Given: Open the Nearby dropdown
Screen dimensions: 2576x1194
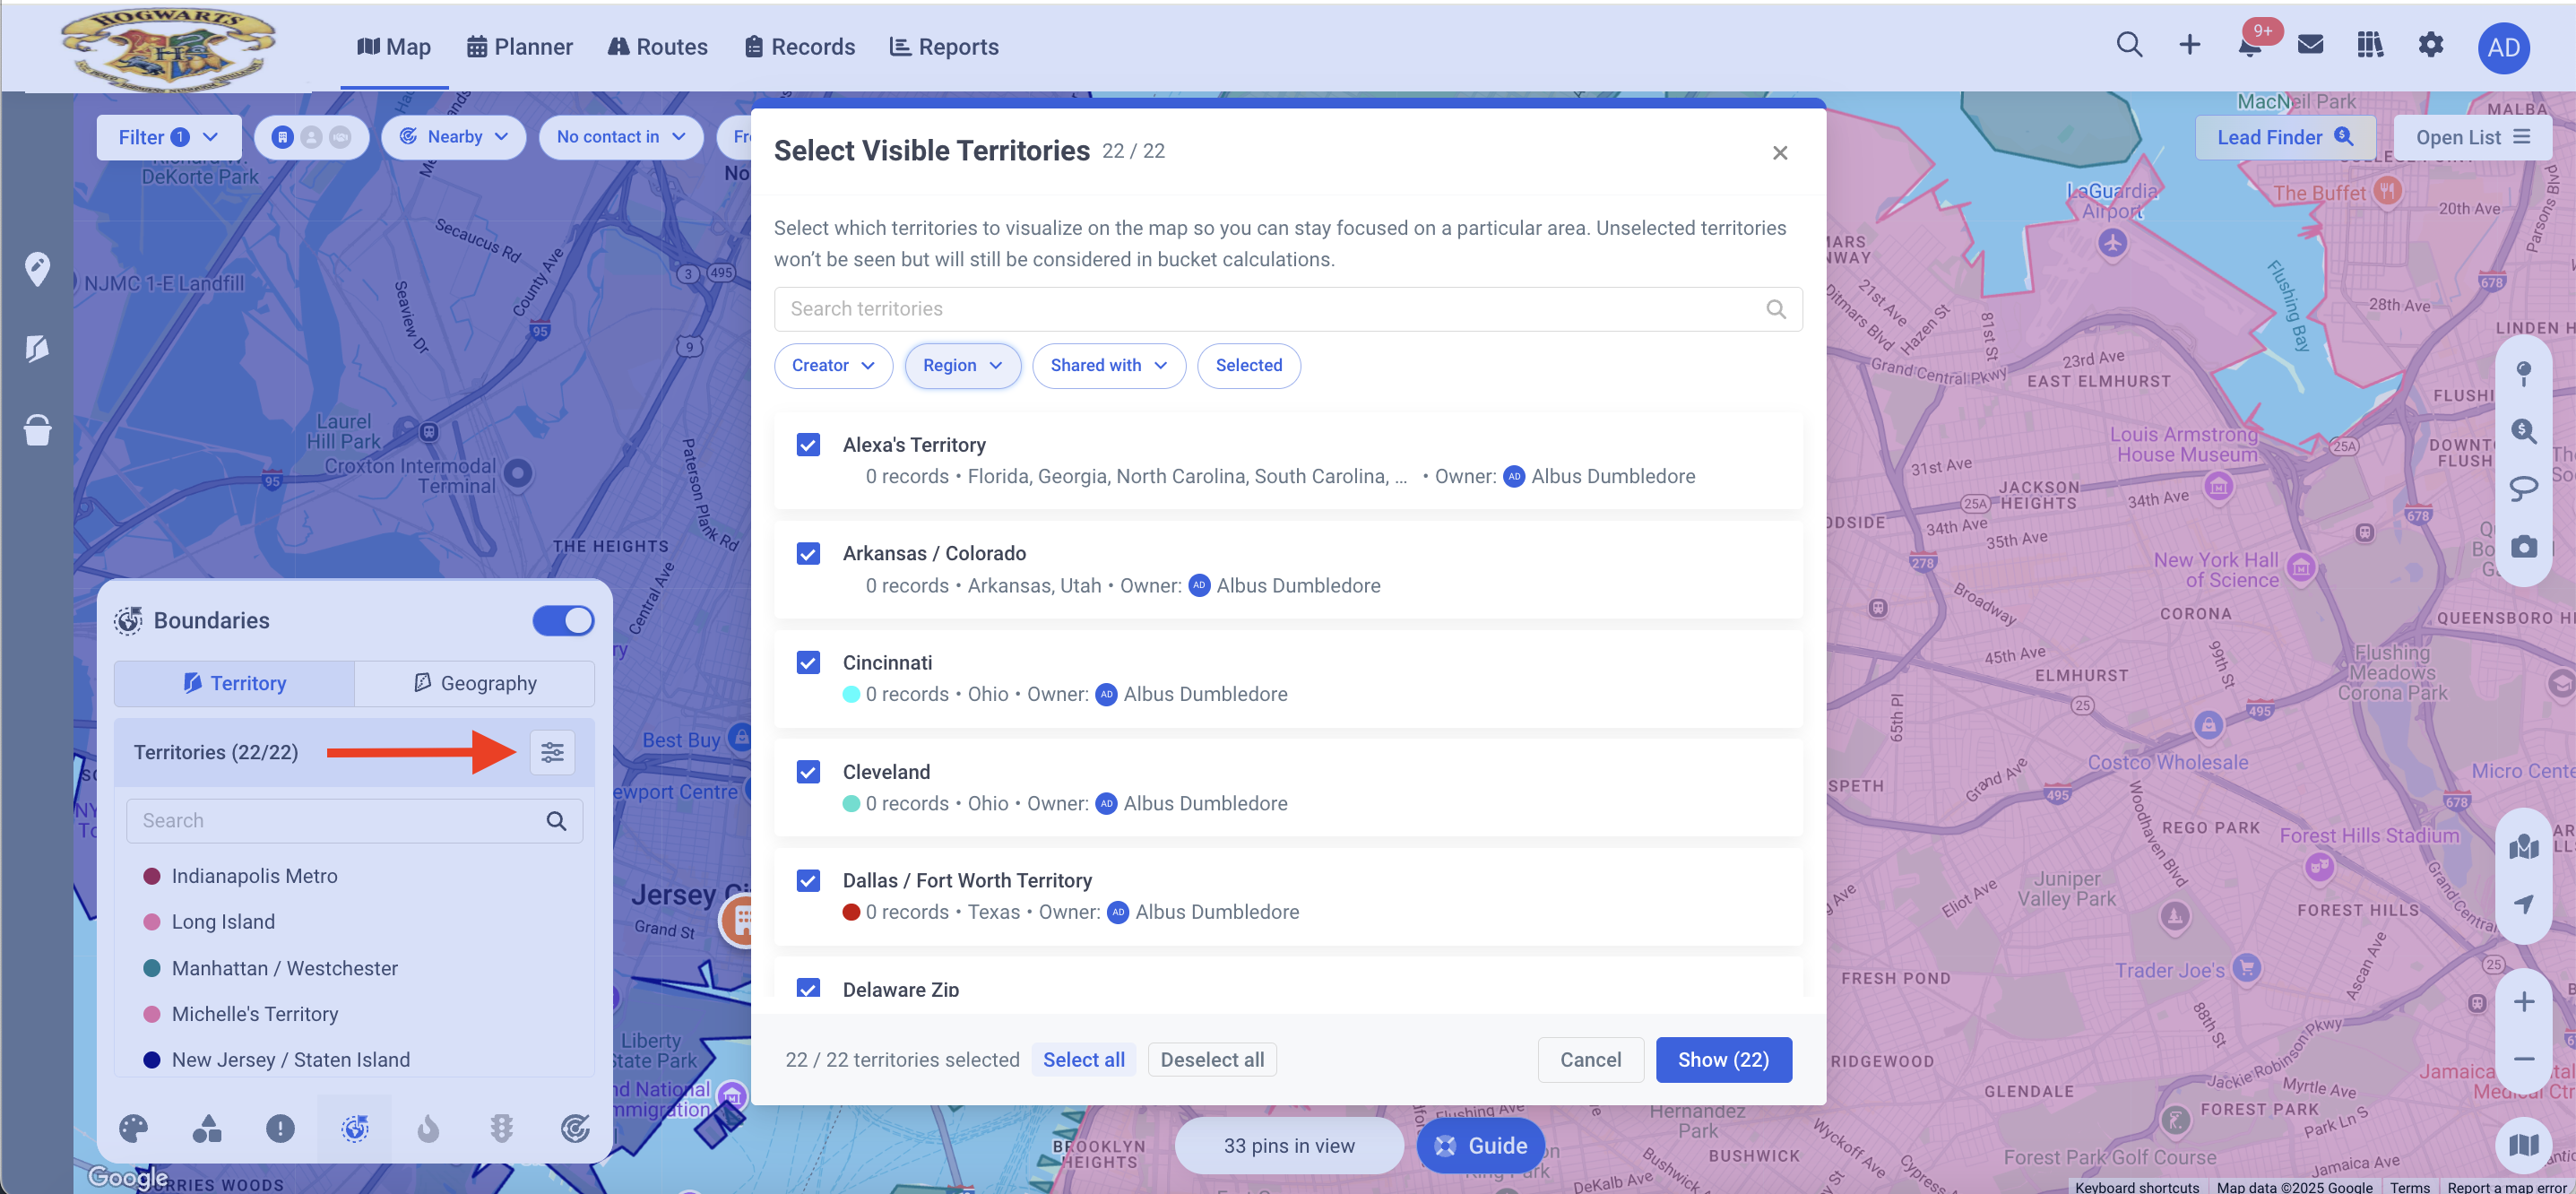Looking at the screenshot, I should [x=453, y=137].
